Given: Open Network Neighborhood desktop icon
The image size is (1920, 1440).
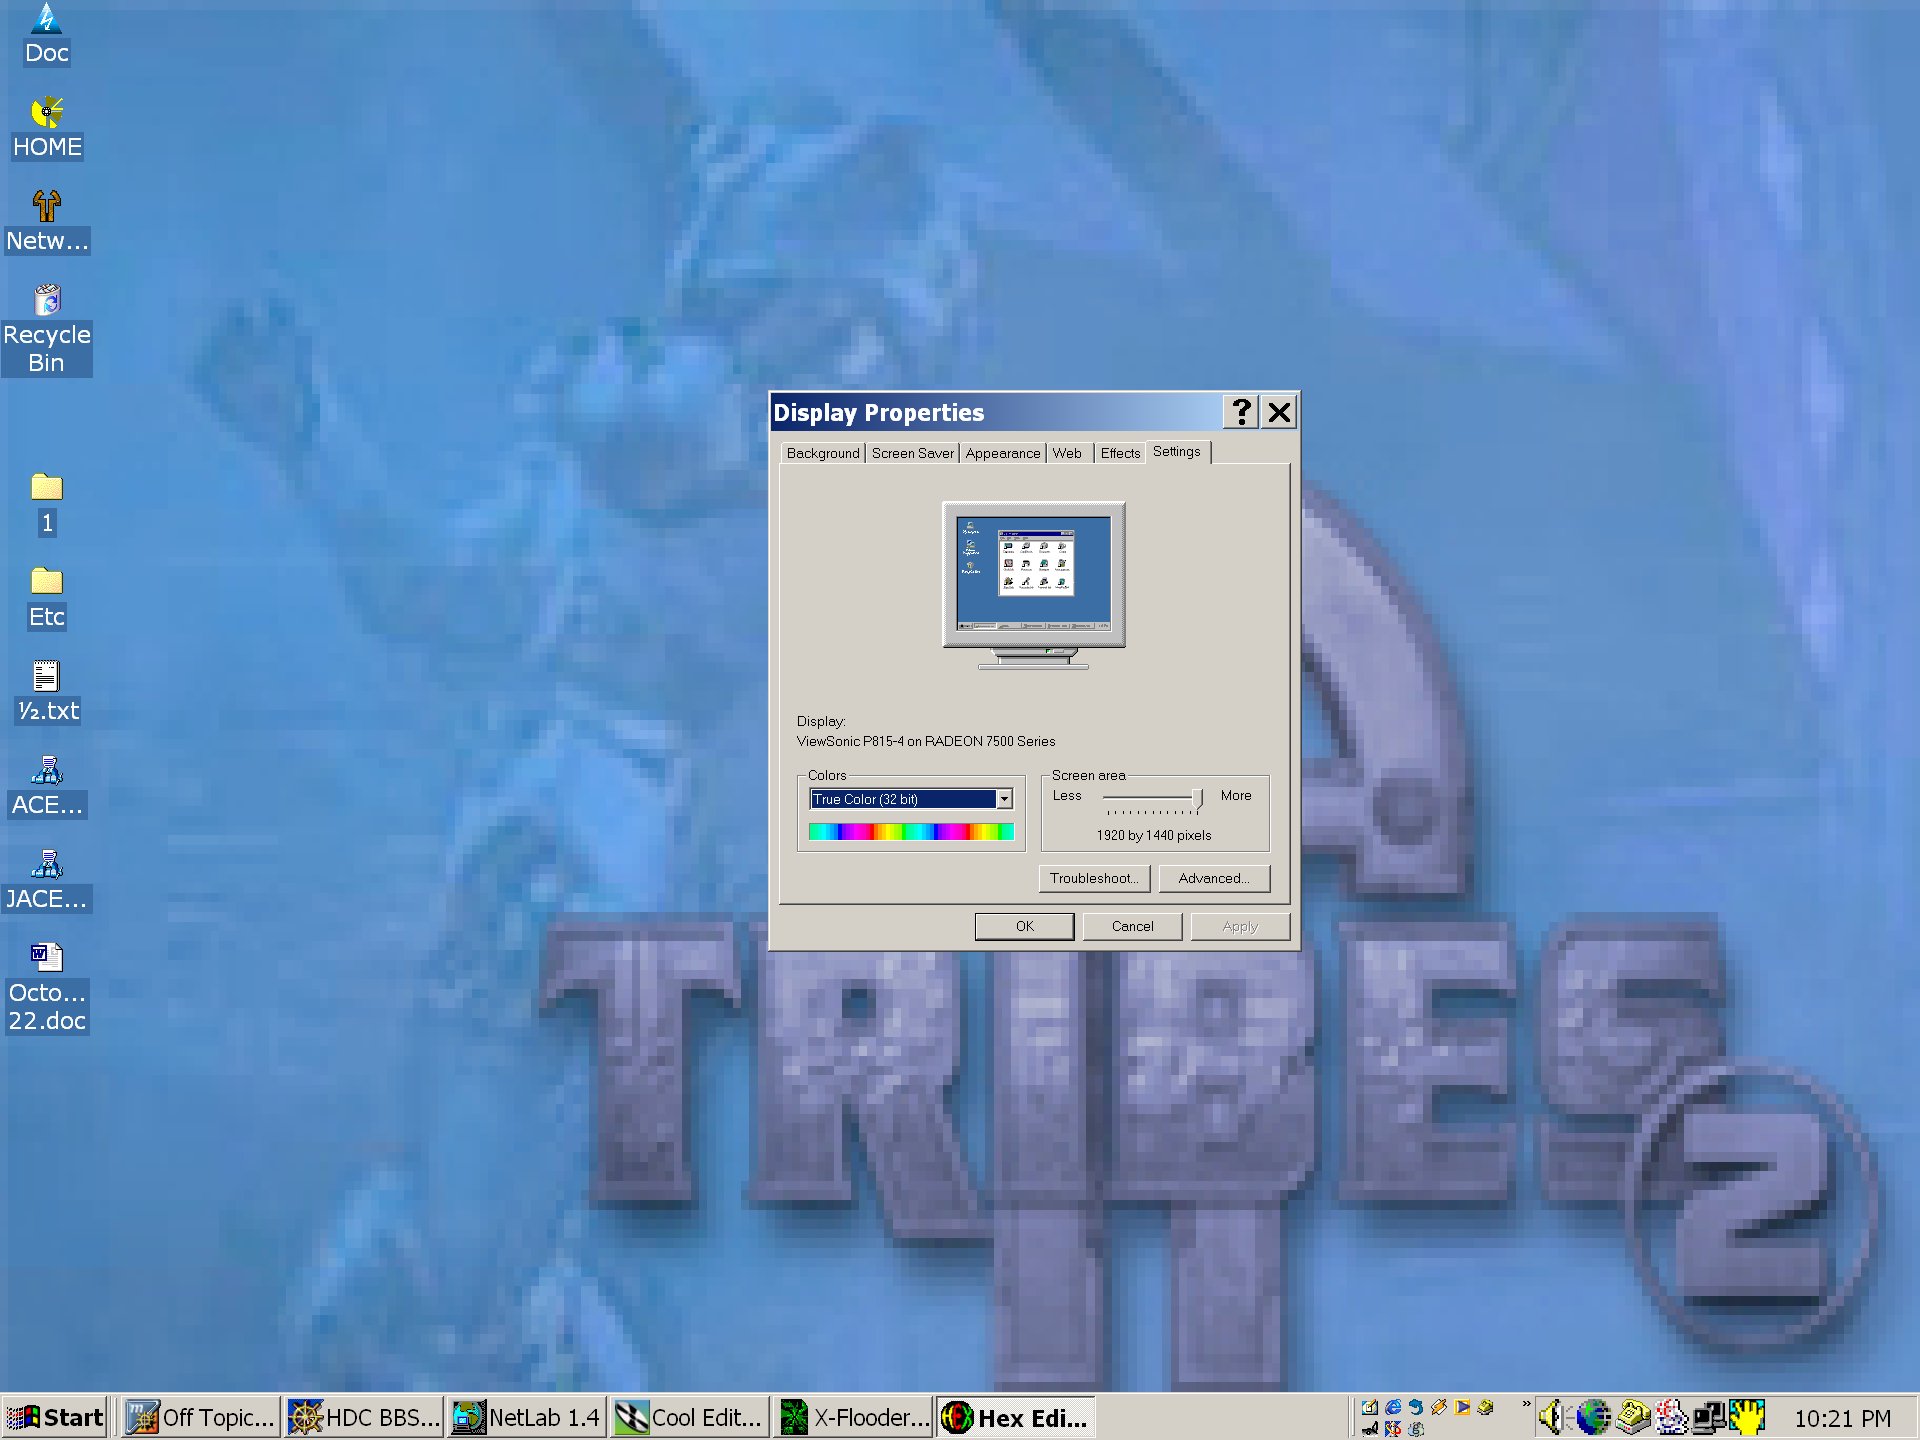Looking at the screenshot, I should [47, 222].
